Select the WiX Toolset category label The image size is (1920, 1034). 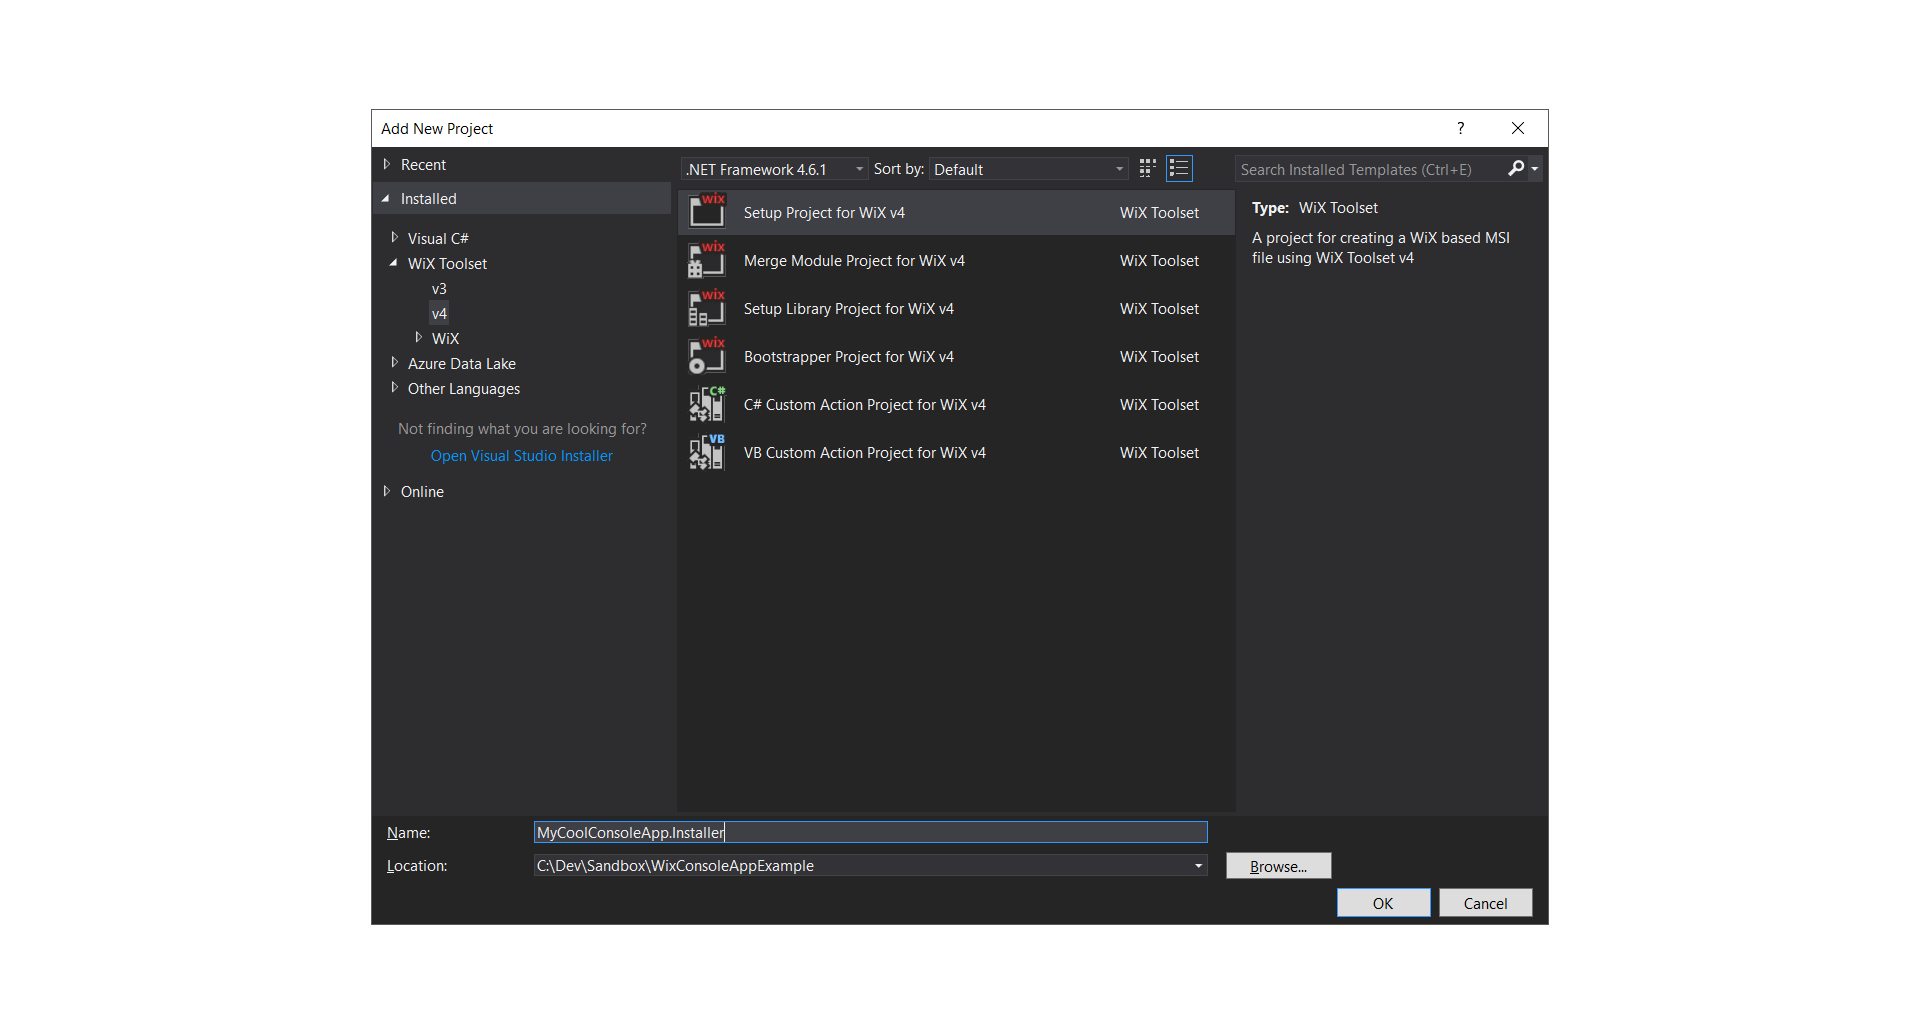point(447,264)
